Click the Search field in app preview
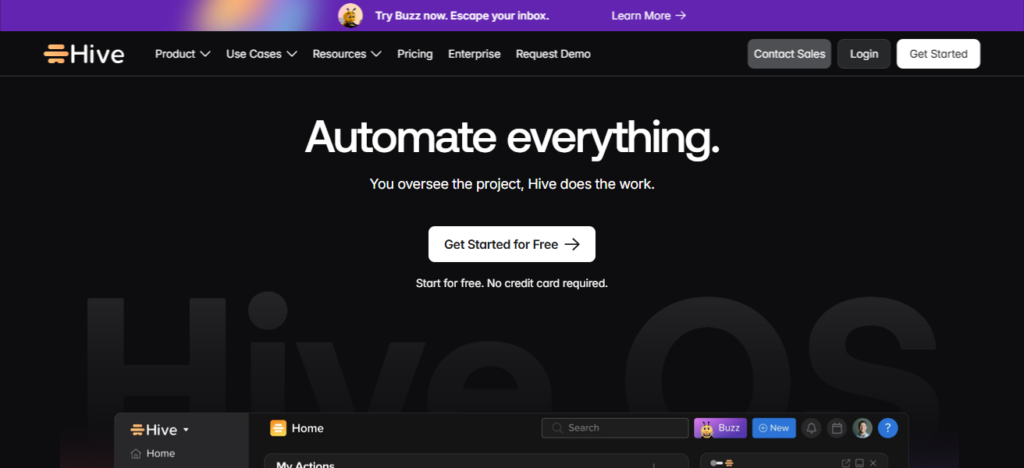 [615, 428]
